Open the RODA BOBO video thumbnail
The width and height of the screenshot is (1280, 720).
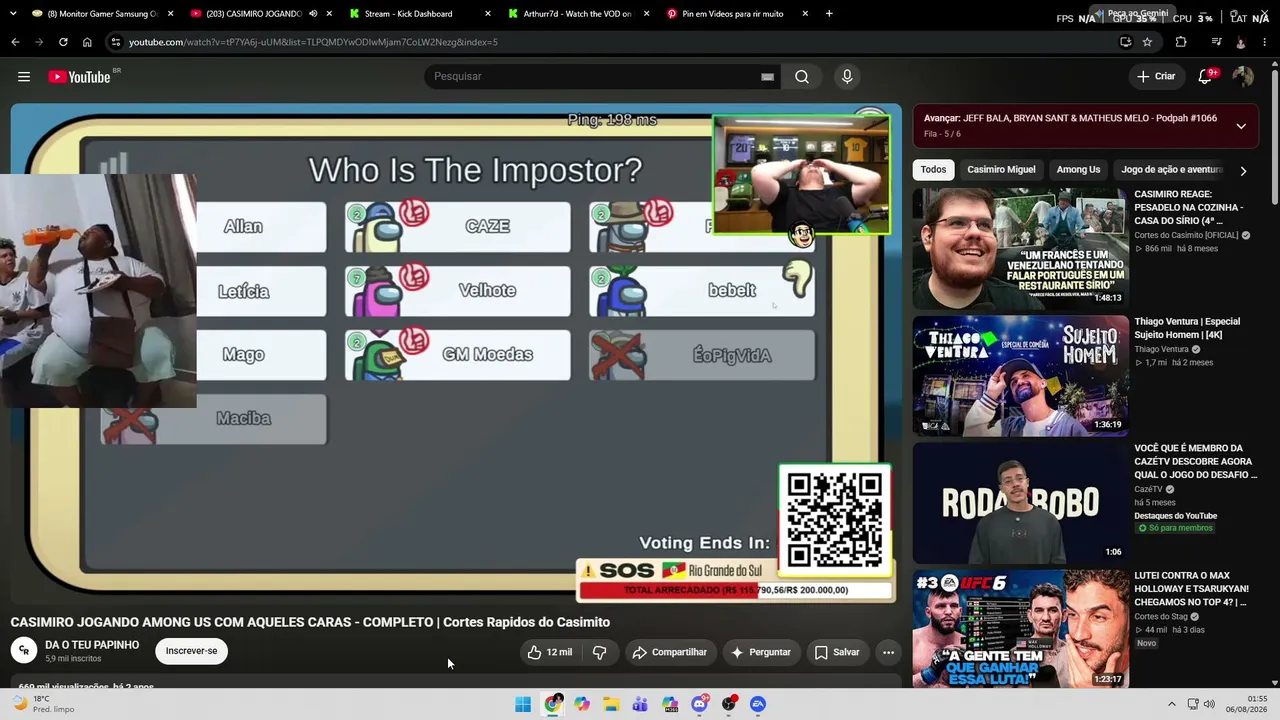1020,503
